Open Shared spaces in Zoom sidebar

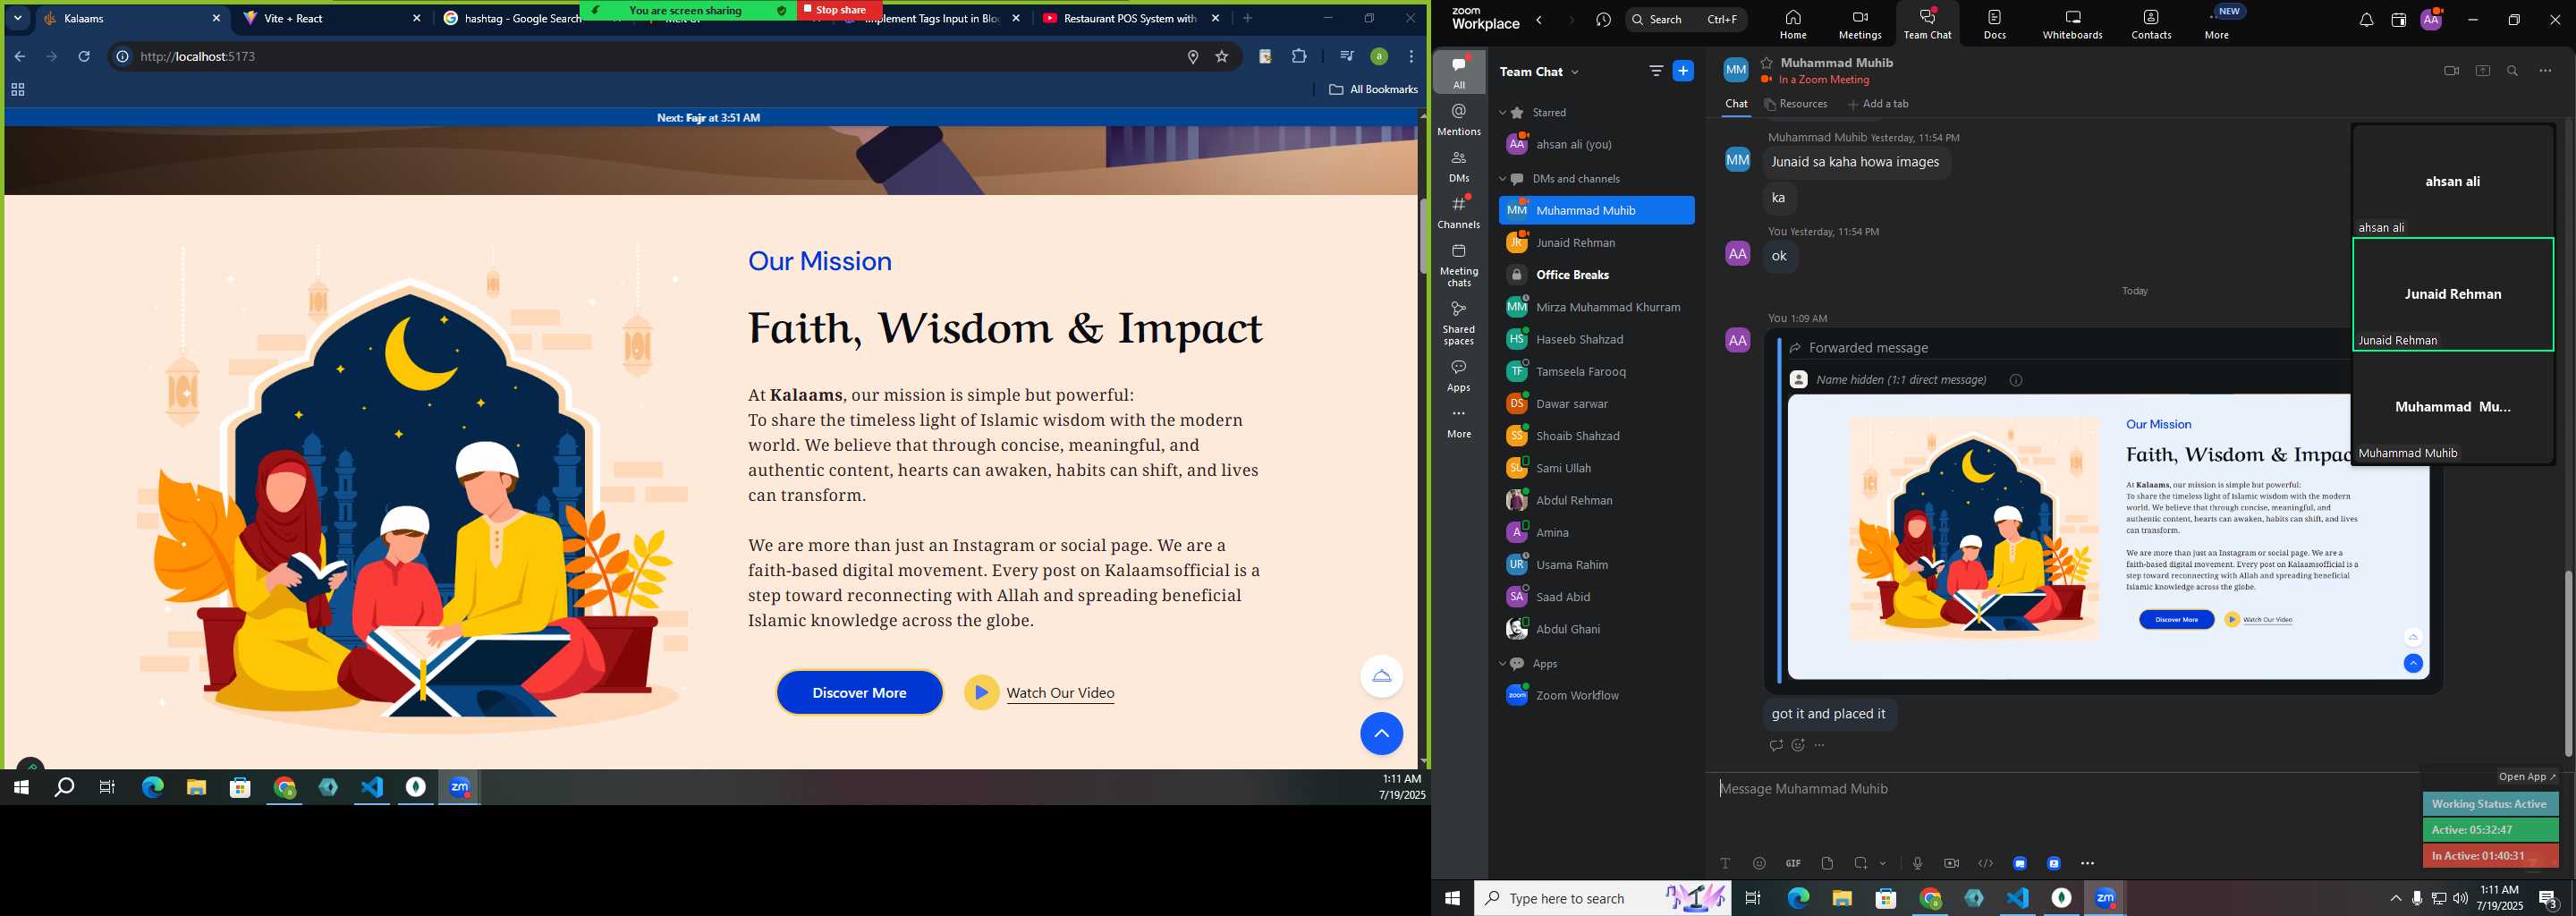(1459, 322)
